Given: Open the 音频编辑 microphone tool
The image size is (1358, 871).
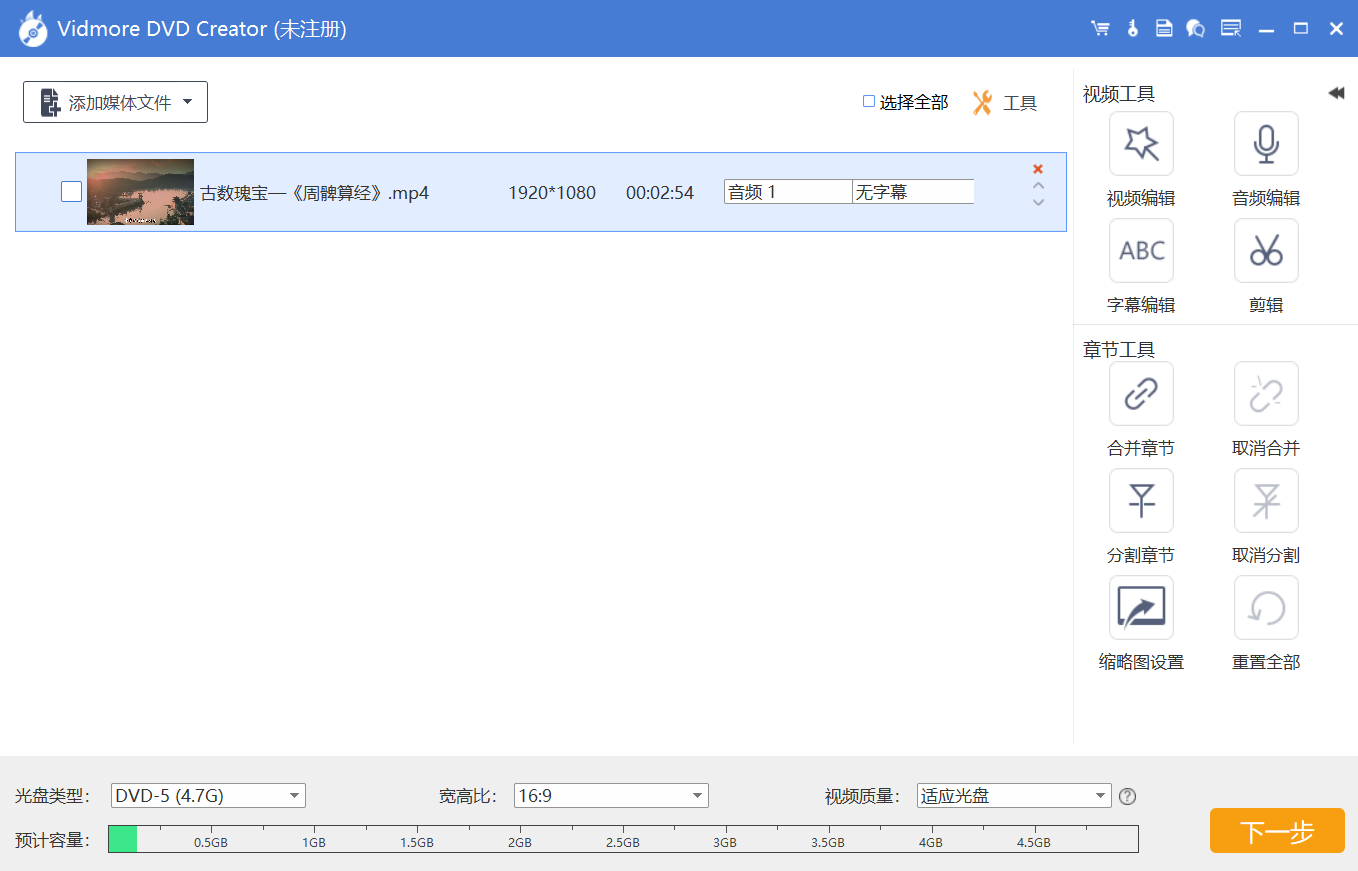Looking at the screenshot, I should [x=1266, y=144].
